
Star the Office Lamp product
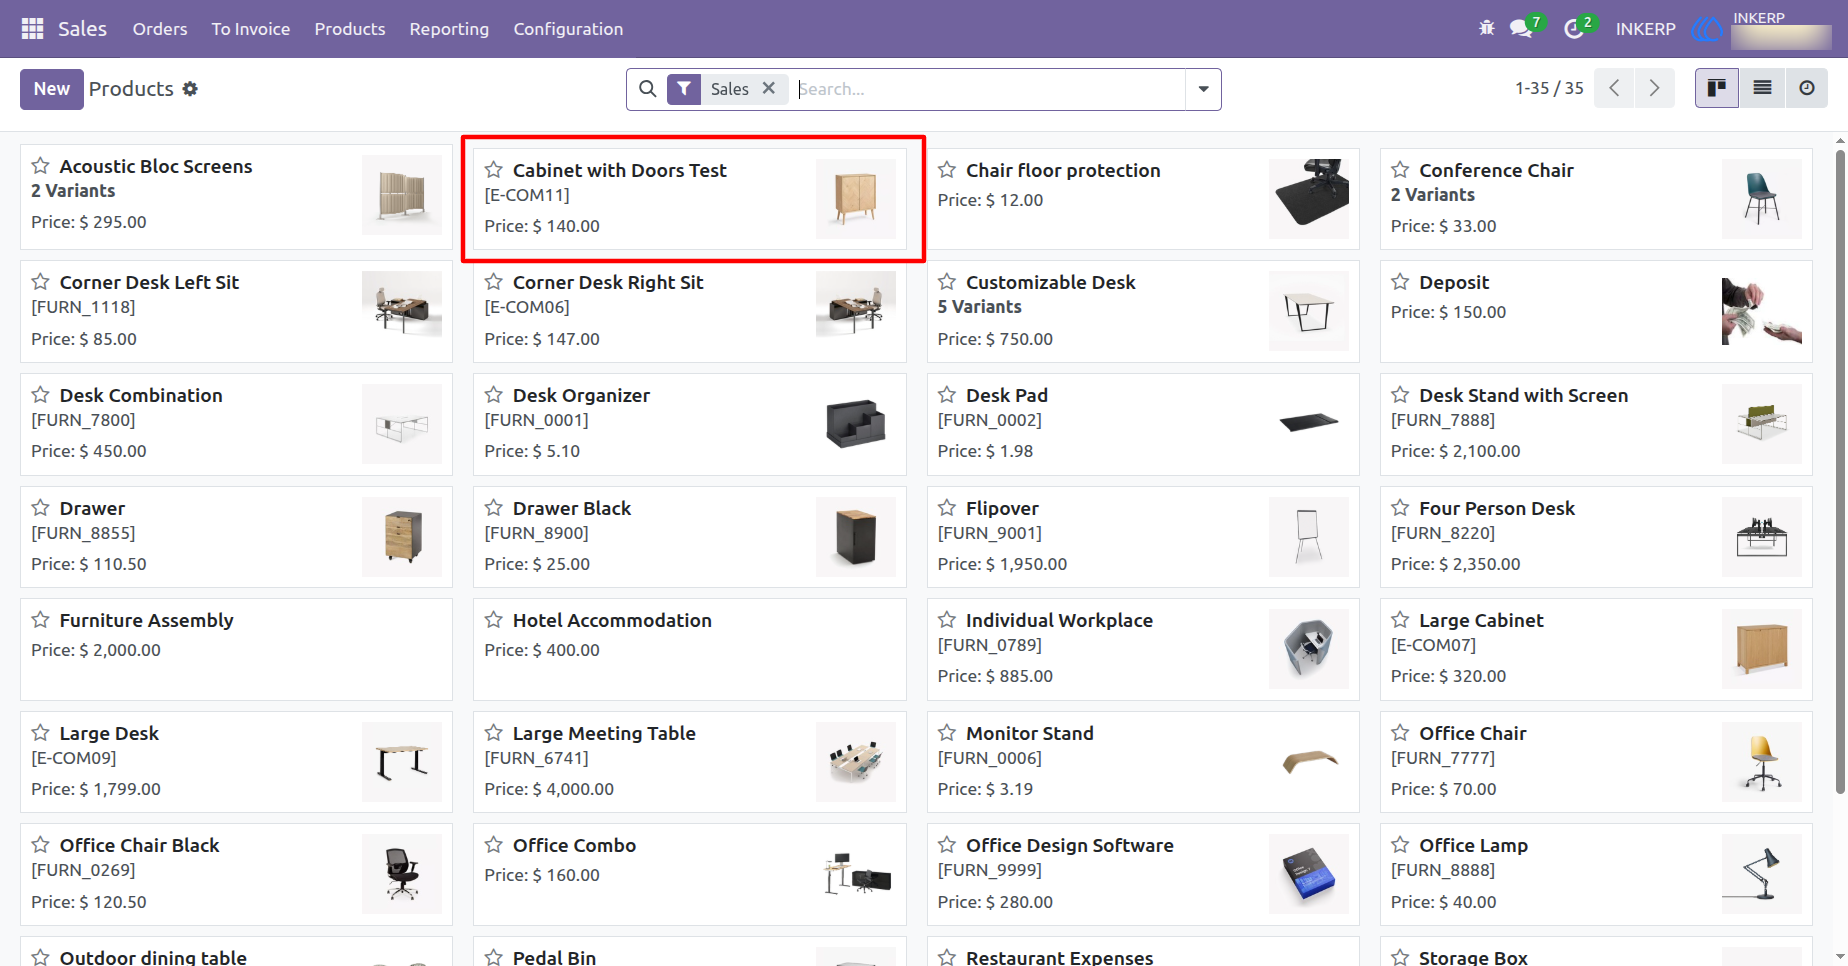[1400, 845]
